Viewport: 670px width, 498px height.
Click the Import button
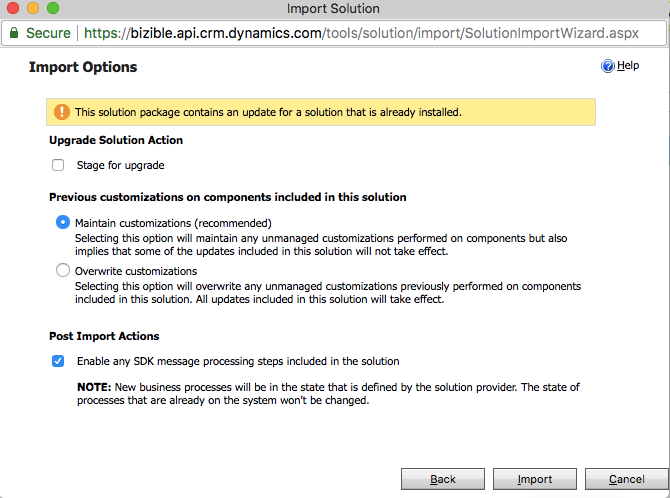click(535, 479)
